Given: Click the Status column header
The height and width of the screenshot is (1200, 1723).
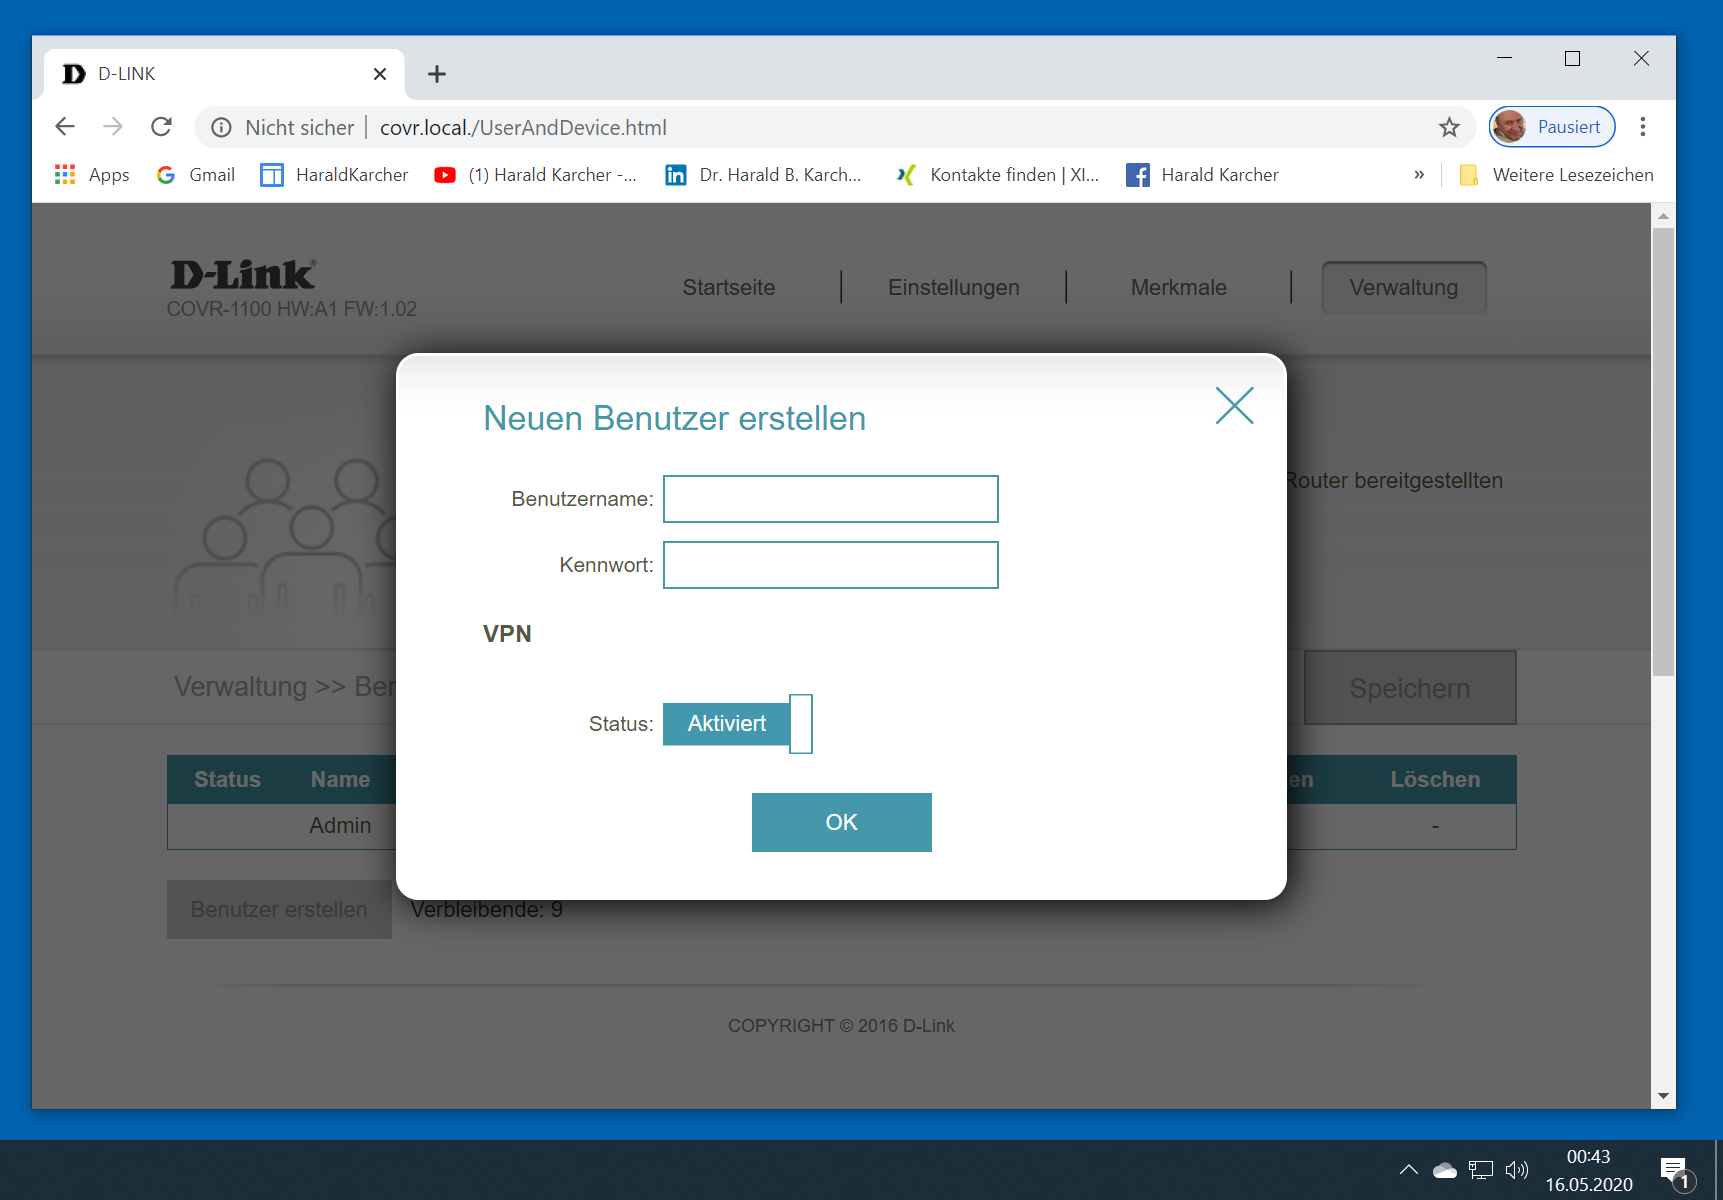Looking at the screenshot, I should 227,780.
